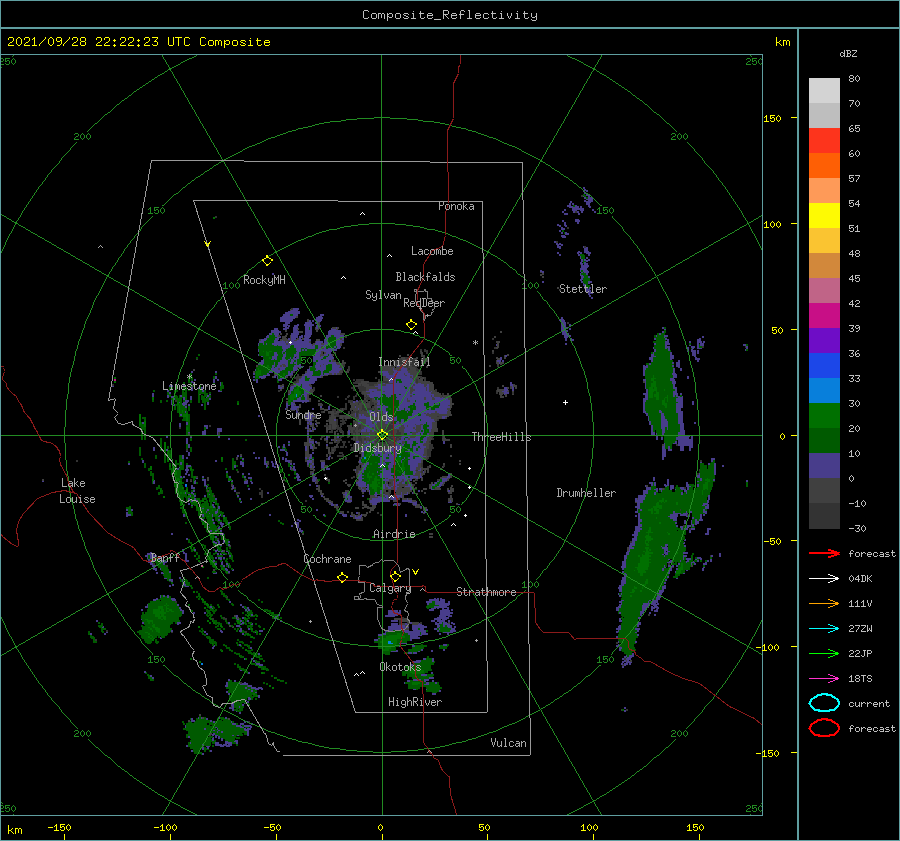900x841 pixels.
Task: Click the yellow radar-center diamond near Didsbury
Action: pos(382,435)
